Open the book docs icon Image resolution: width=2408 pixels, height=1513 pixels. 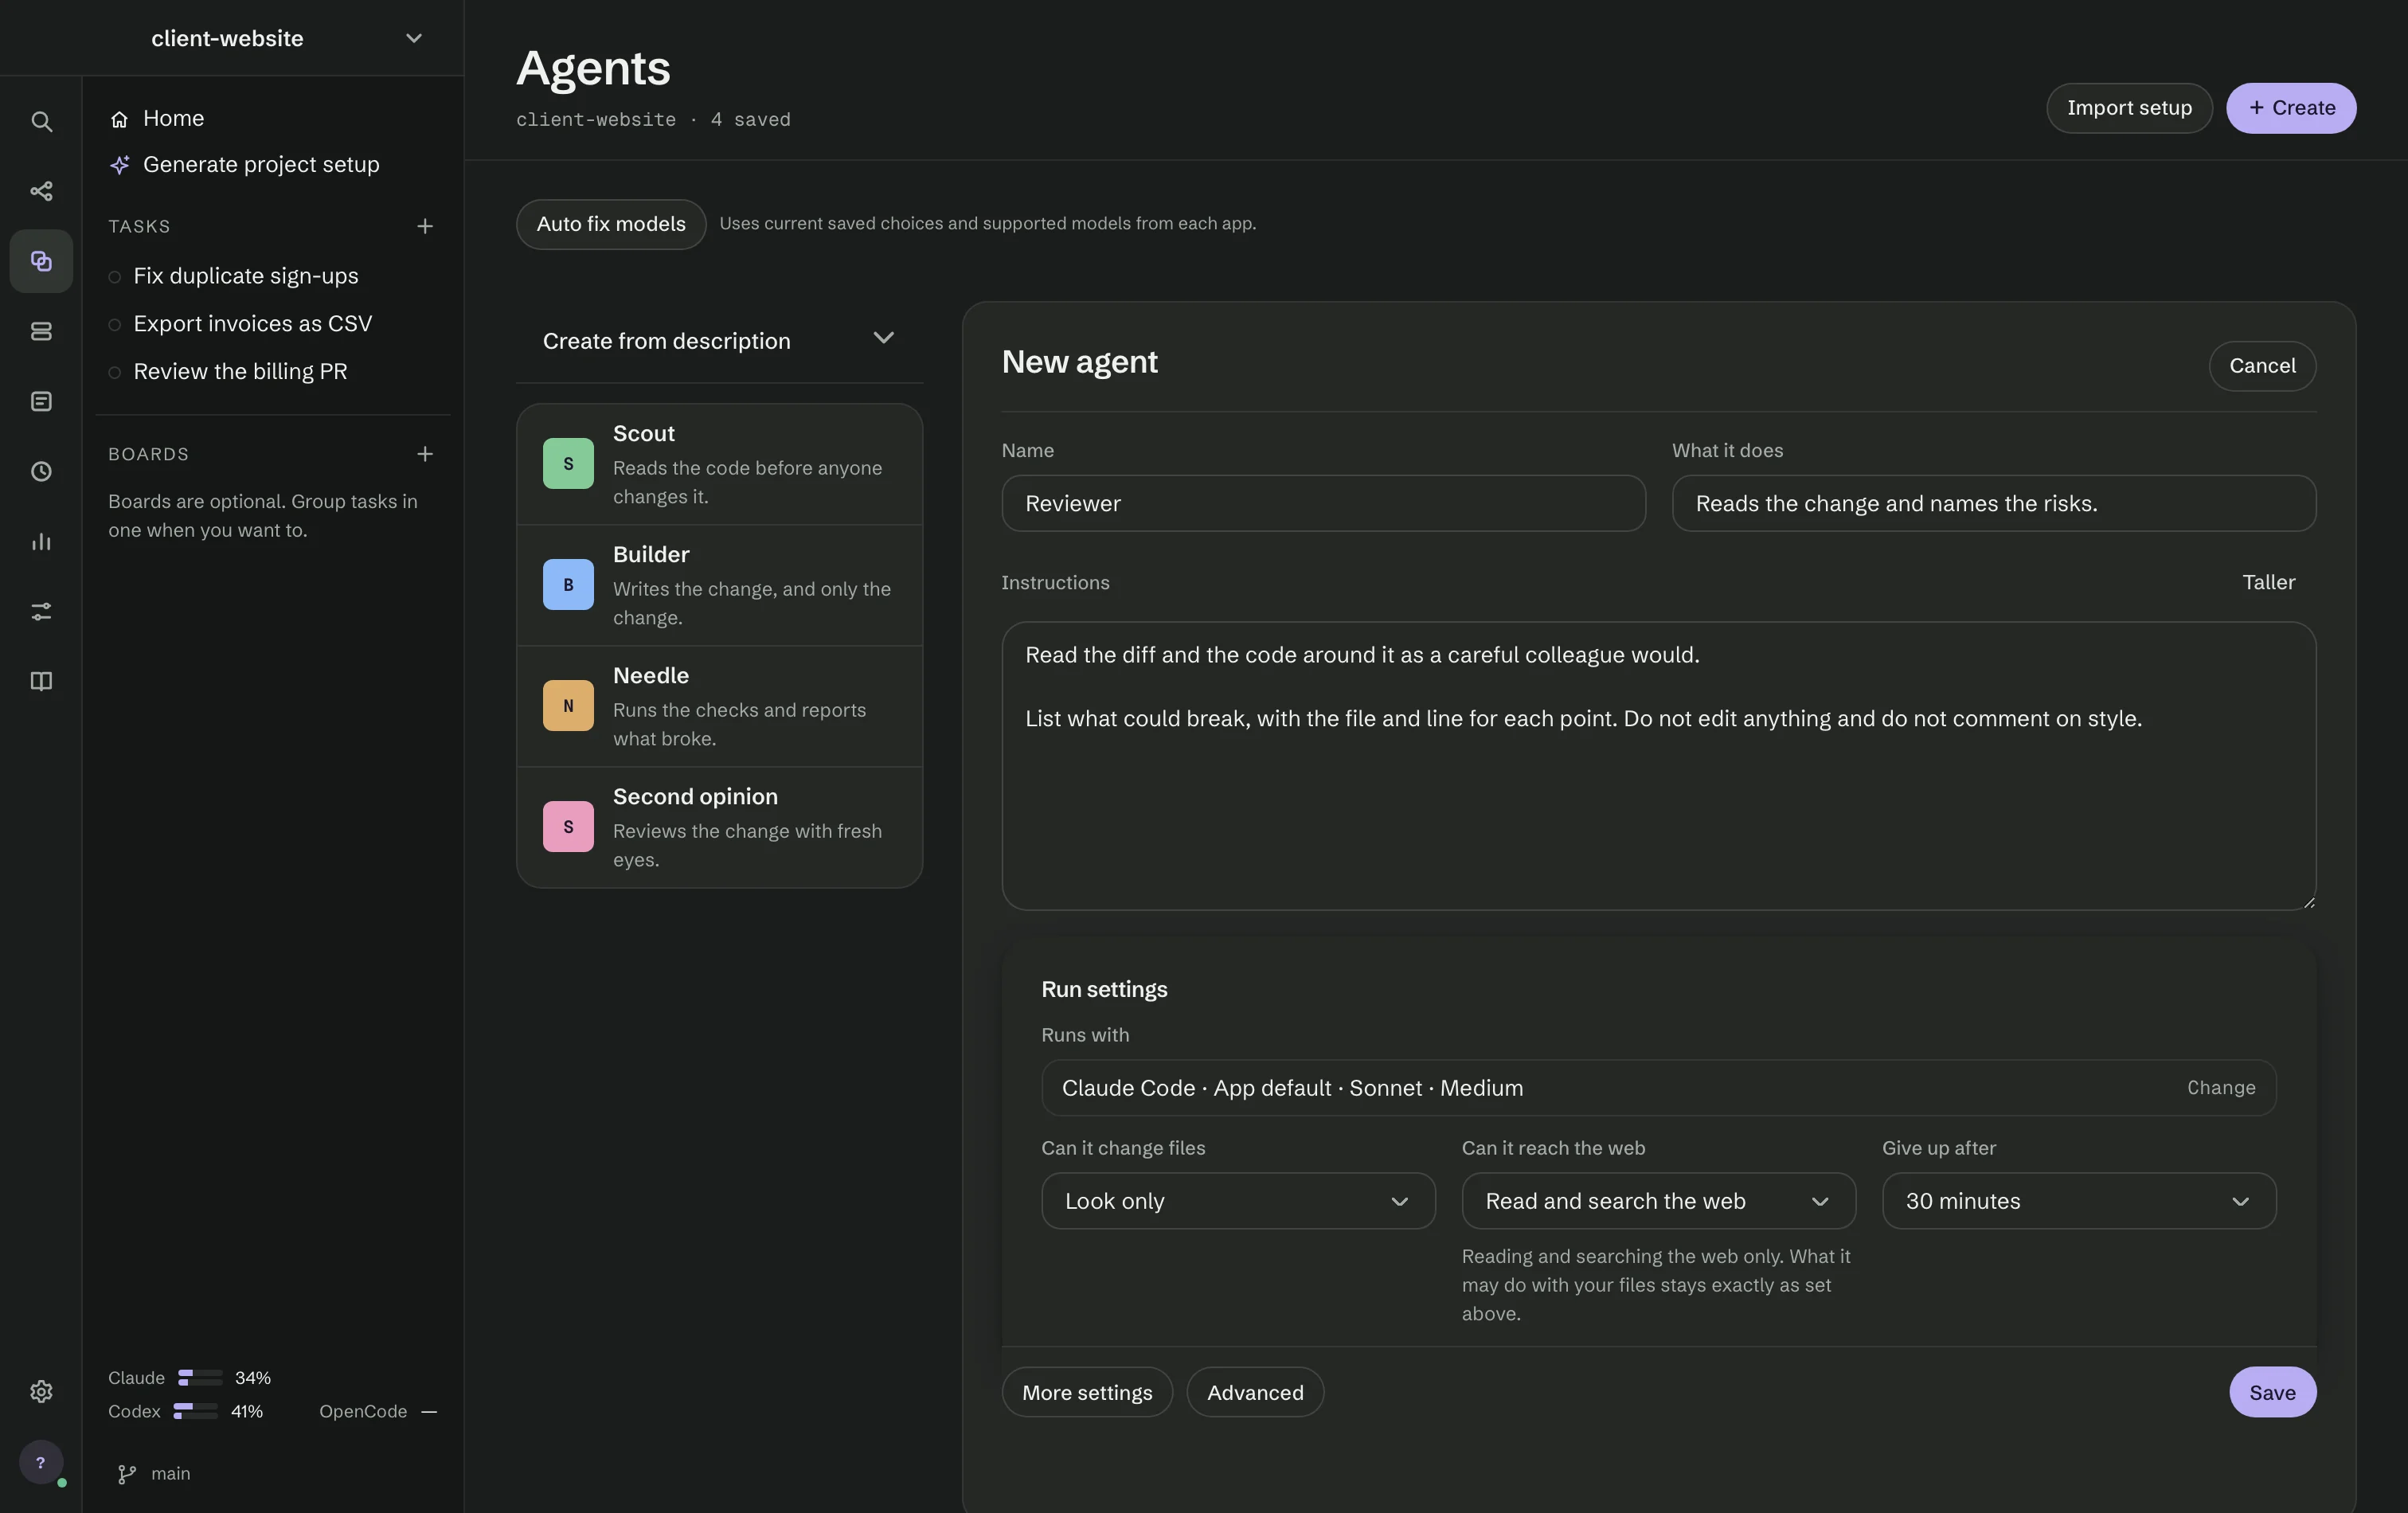pos(41,681)
